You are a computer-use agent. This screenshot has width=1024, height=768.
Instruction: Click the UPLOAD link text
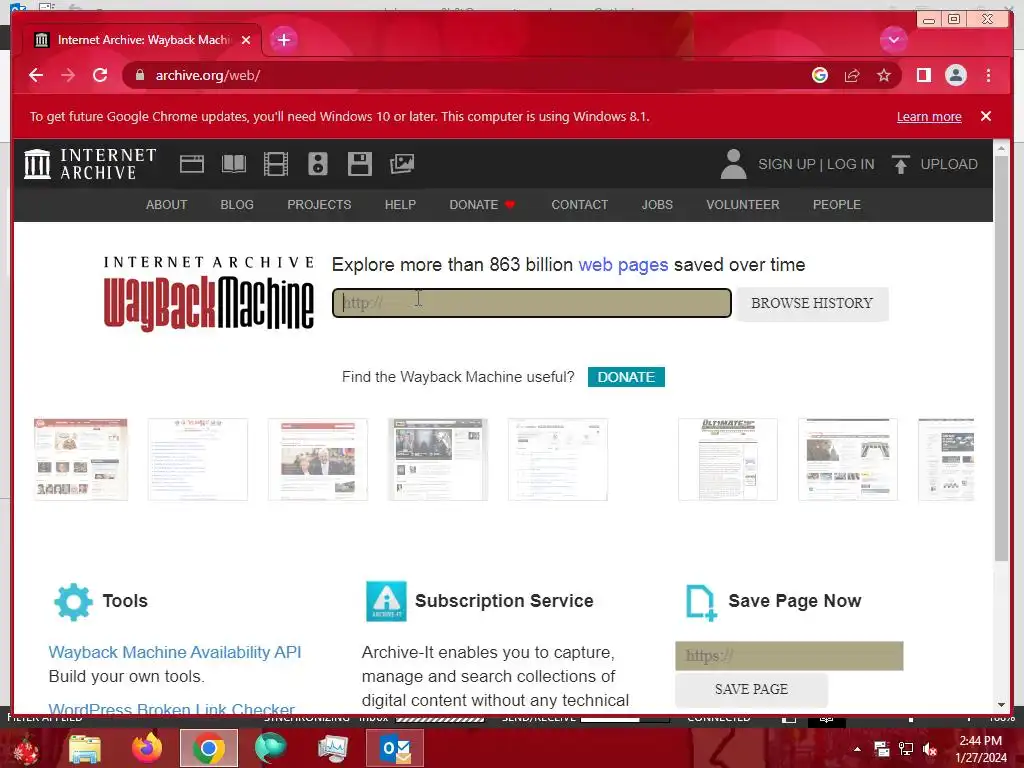tap(949, 164)
